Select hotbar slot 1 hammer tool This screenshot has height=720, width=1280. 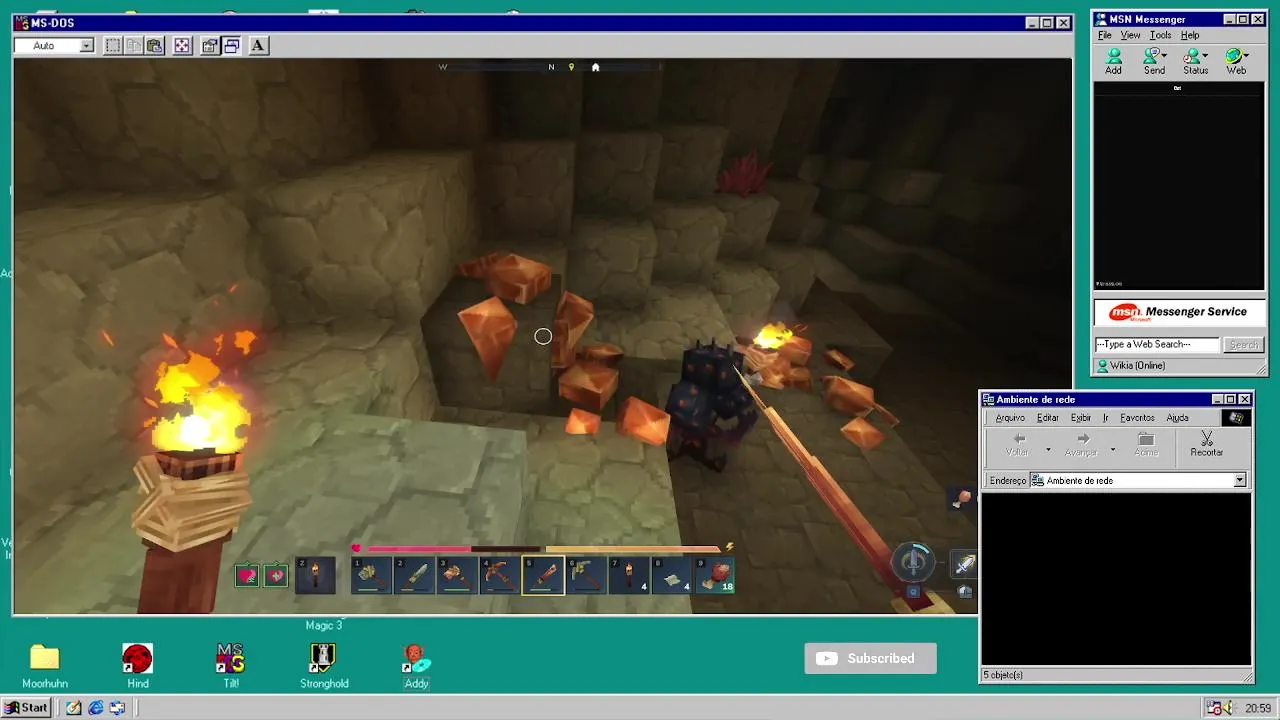click(371, 575)
